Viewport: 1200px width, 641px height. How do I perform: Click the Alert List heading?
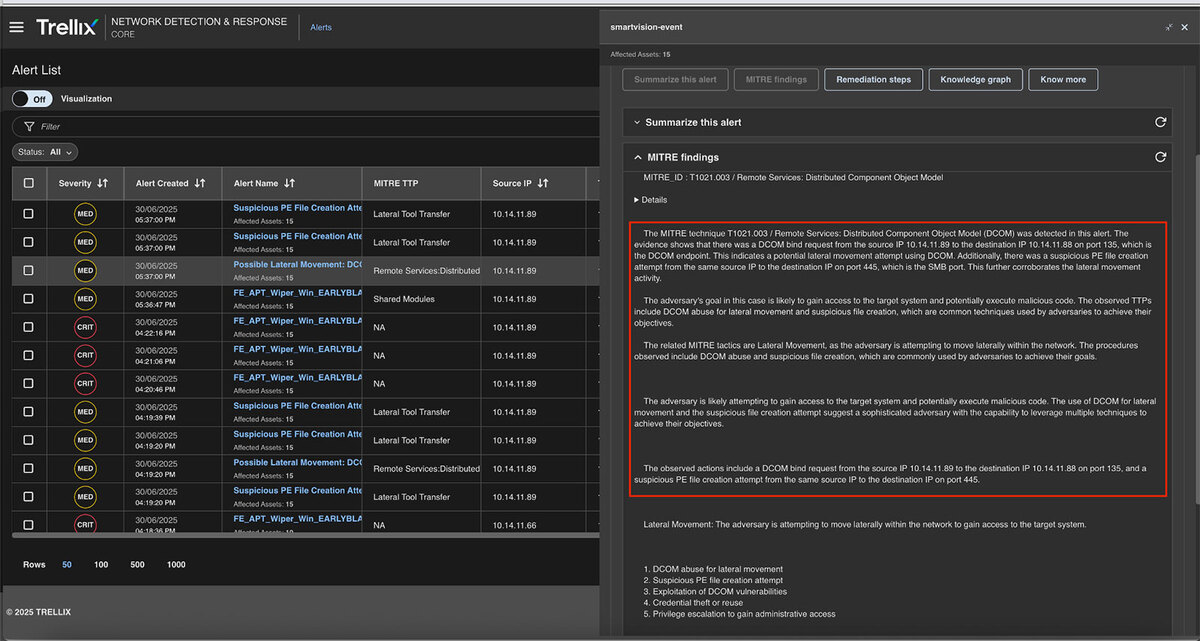36,70
